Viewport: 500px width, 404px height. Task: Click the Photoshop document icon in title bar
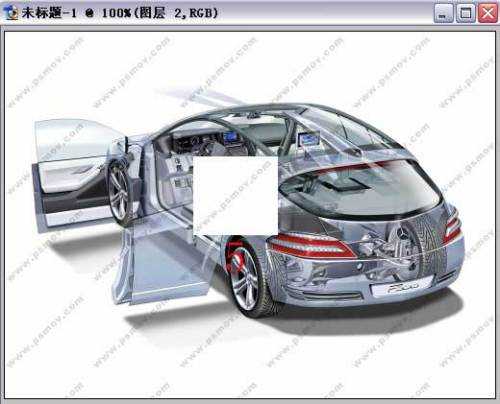pos(10,13)
